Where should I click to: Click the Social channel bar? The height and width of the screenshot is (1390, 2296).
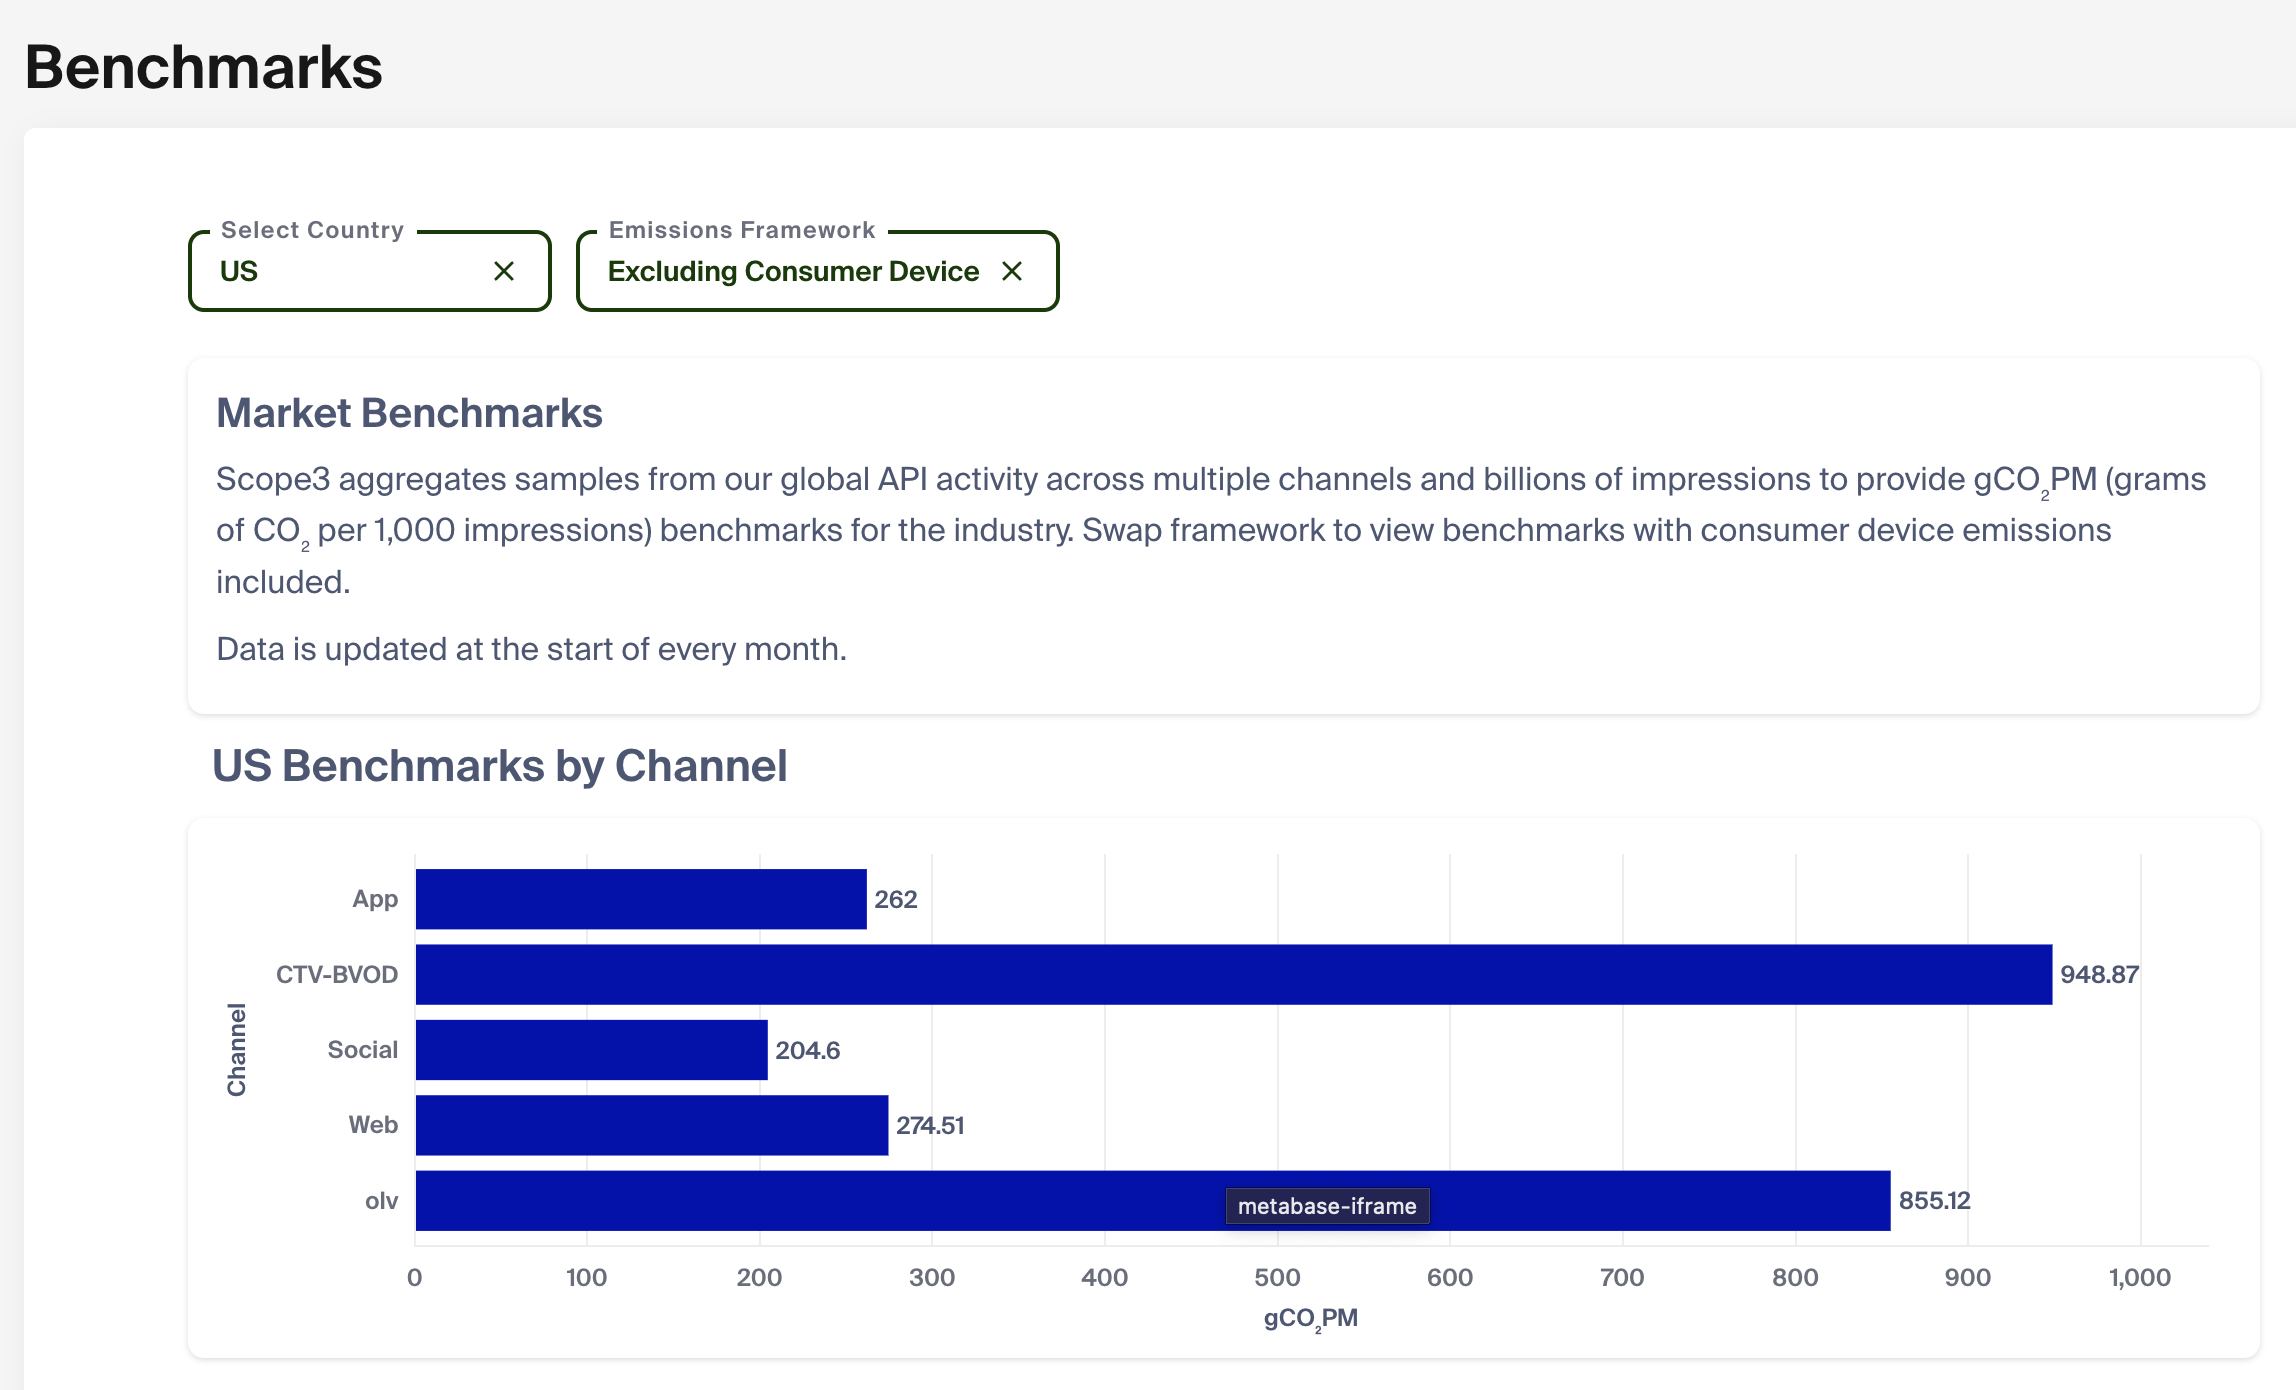(x=591, y=1050)
